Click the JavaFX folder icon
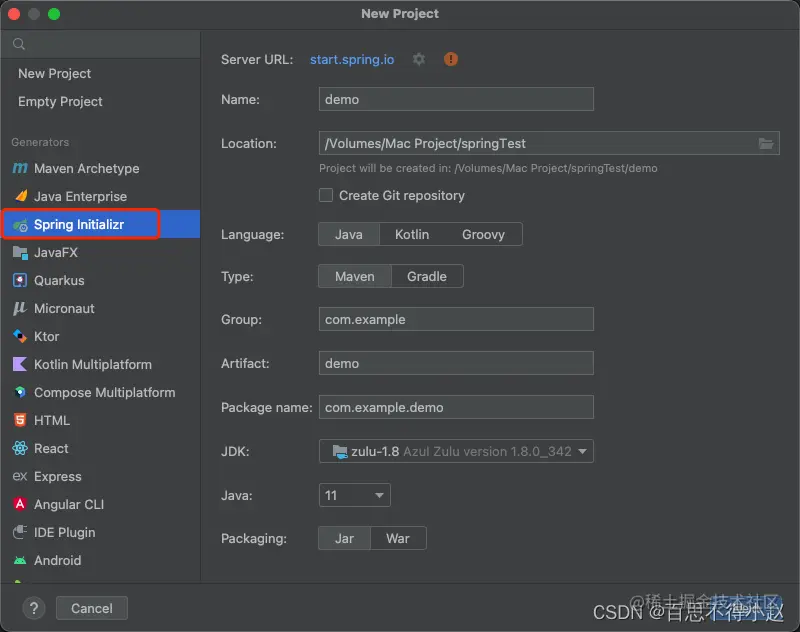 pyautogui.click(x=20, y=252)
